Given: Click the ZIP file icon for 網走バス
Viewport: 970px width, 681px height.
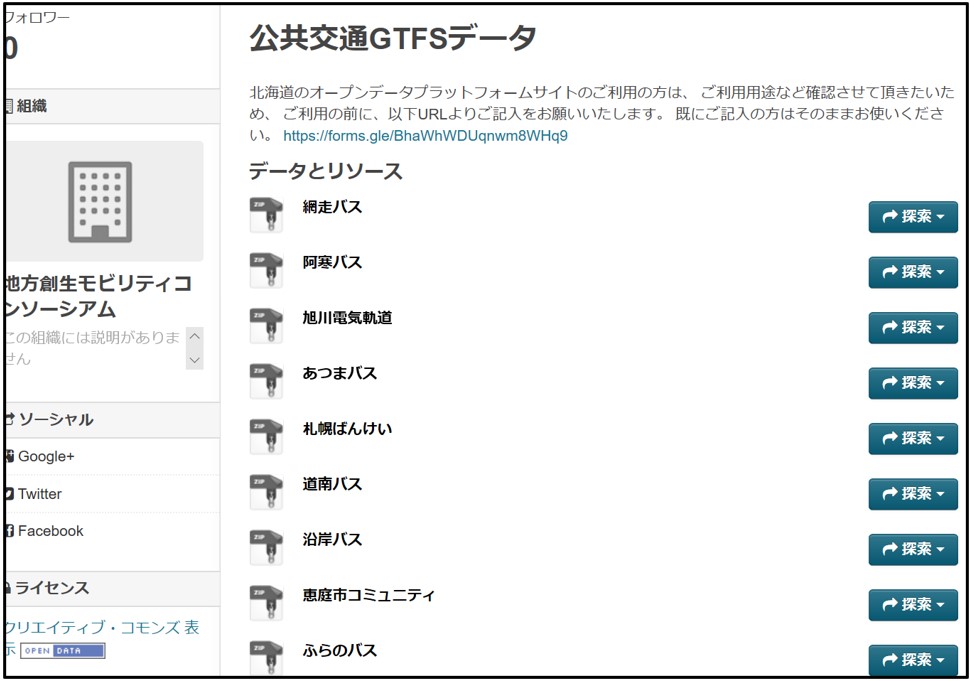Looking at the screenshot, I should coord(266,215).
